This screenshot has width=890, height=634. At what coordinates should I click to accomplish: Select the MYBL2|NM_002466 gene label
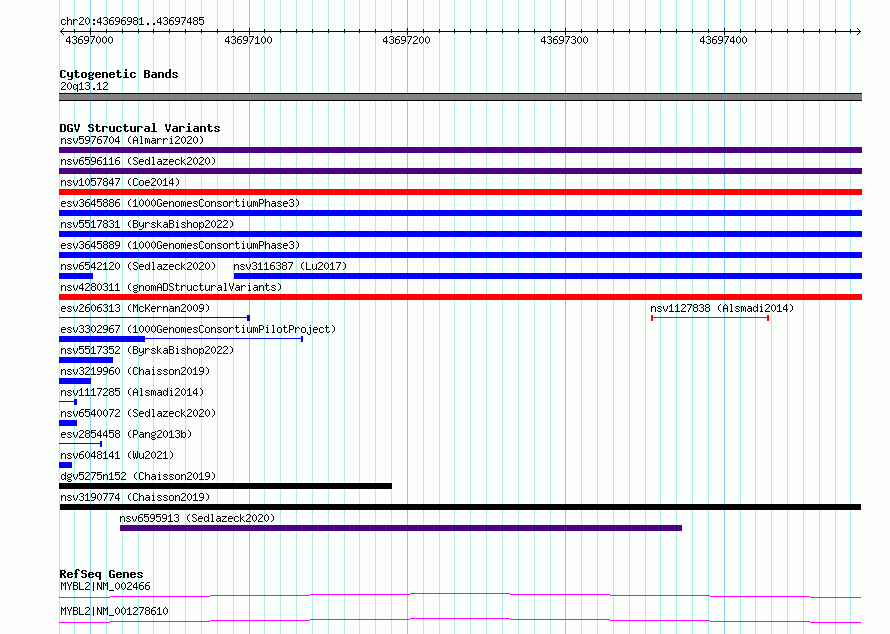[105, 586]
